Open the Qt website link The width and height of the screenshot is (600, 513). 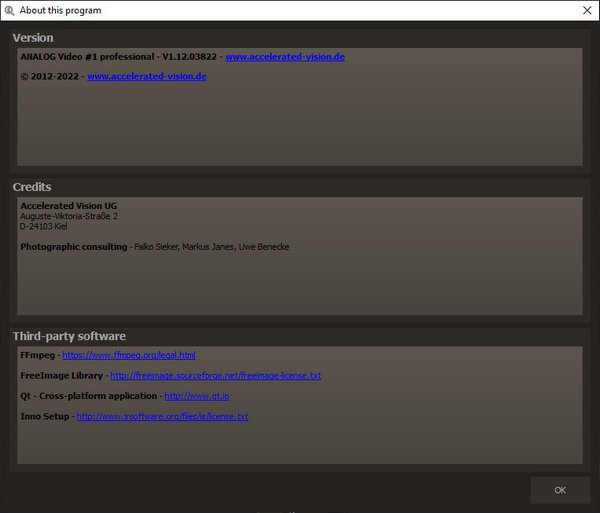coord(197,396)
